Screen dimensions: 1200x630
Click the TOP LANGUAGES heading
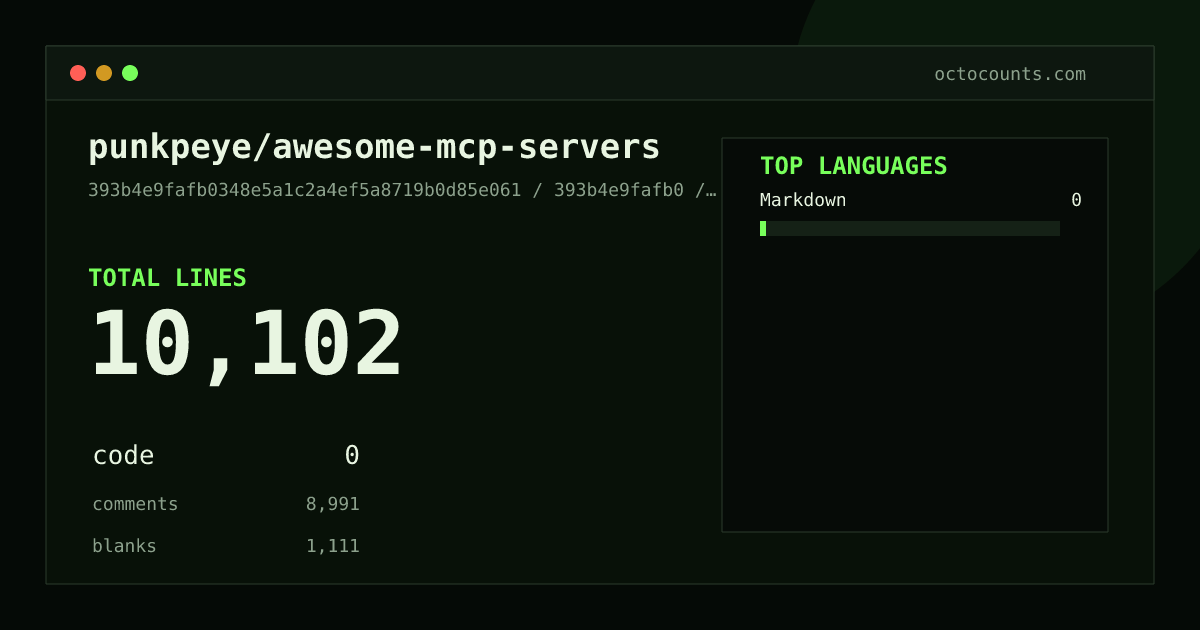[854, 166]
